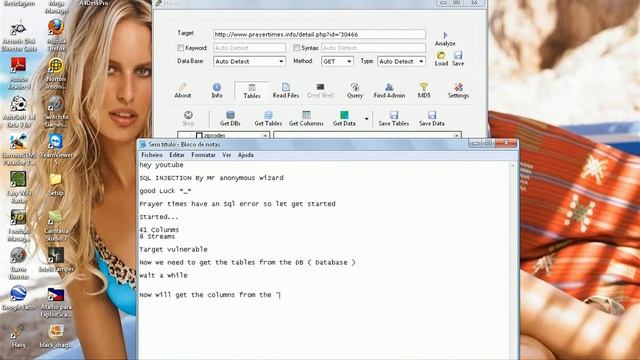Screen dimensions: 640x360
Task: Click the Save Data icon
Action: point(432,115)
